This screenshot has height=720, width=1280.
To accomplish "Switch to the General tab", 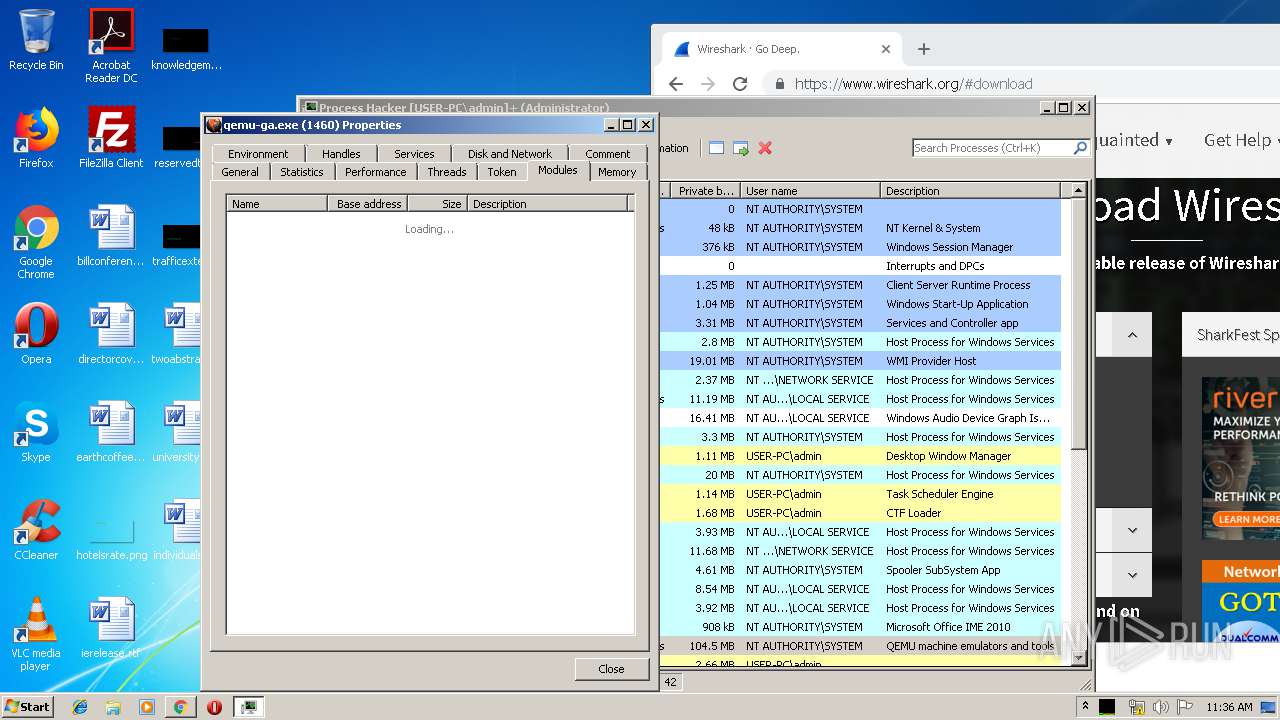I will (x=240, y=172).
